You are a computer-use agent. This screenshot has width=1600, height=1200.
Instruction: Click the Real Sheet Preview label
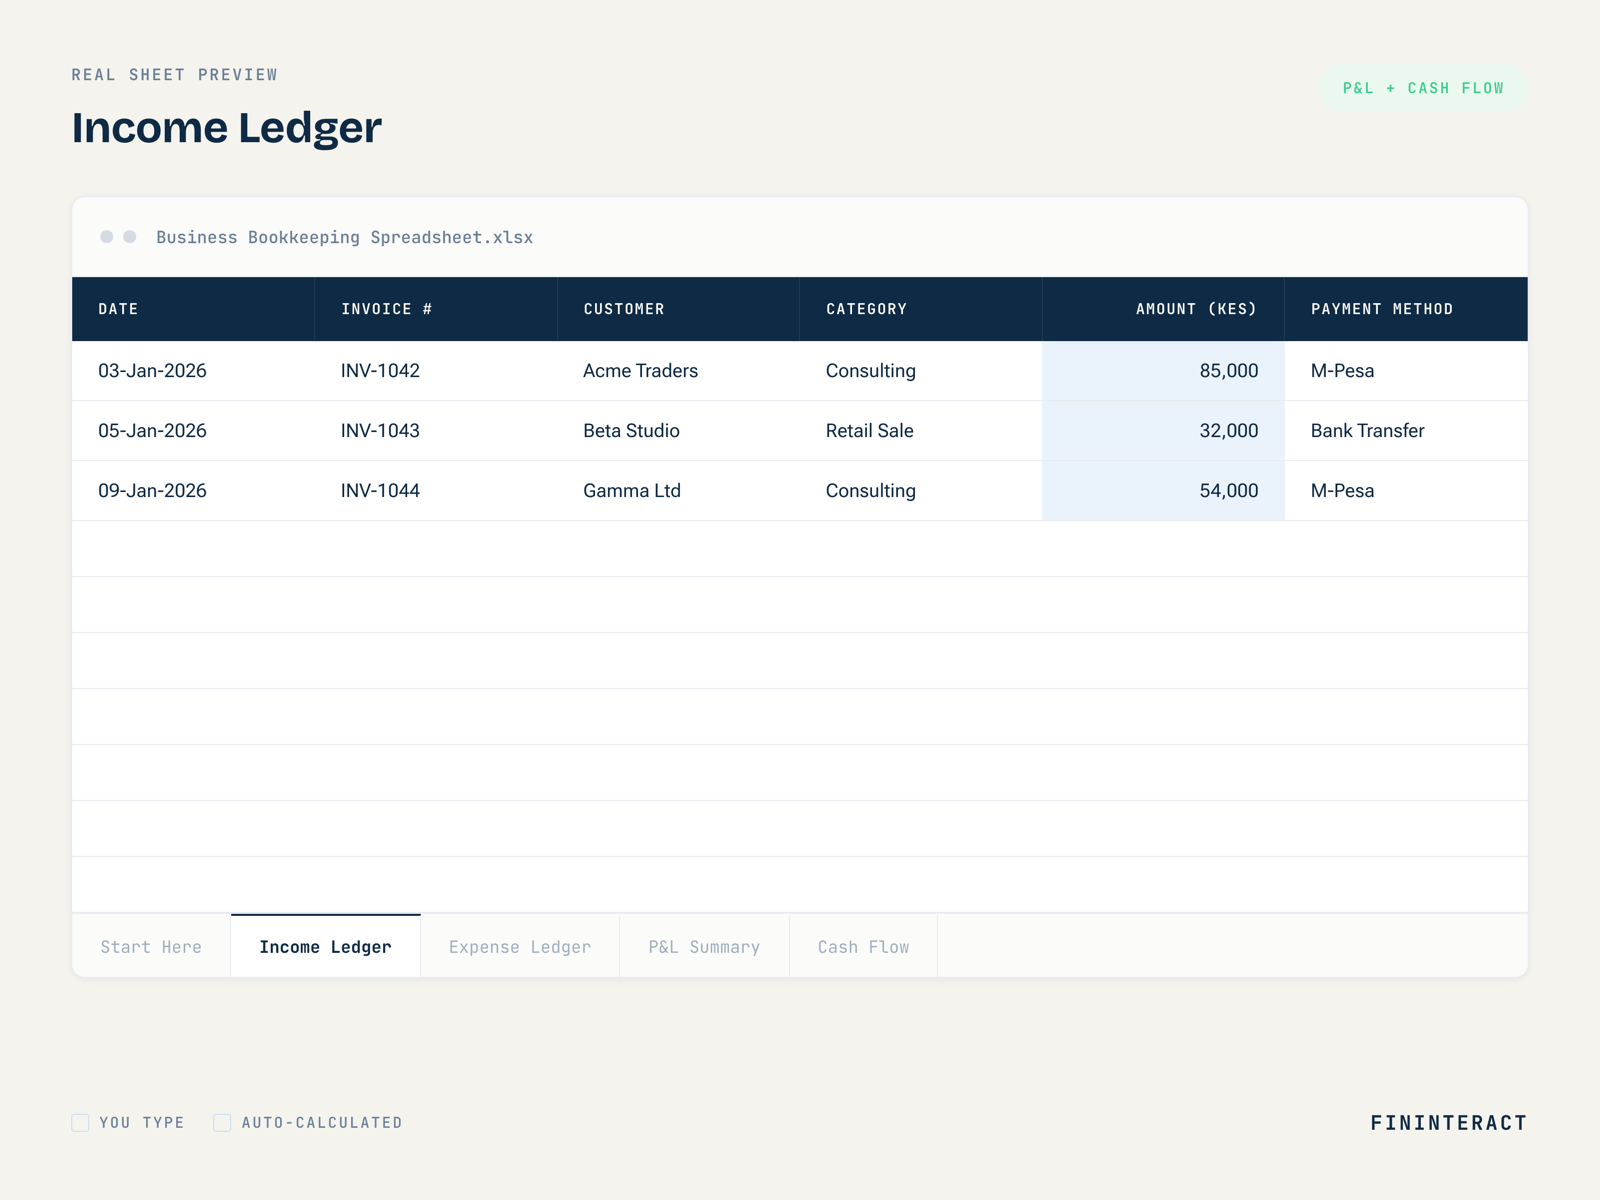175,75
